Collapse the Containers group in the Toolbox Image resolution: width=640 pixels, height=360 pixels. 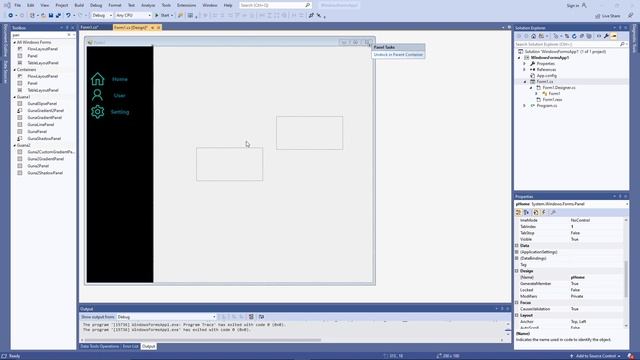15,70
